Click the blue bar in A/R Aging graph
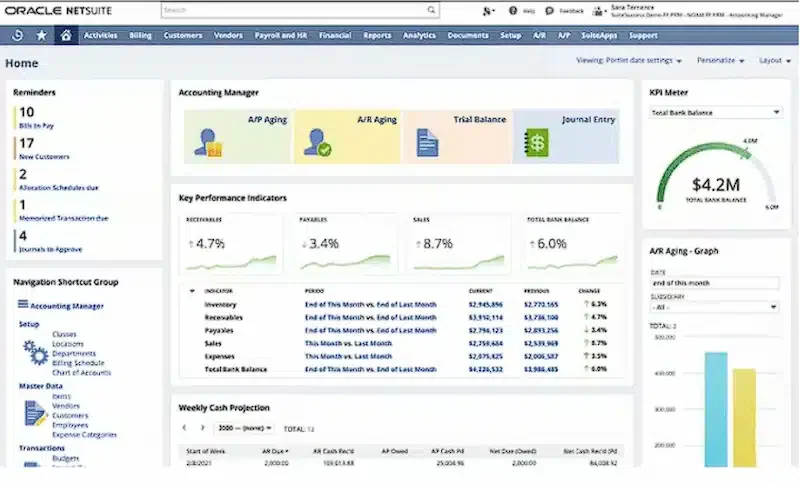This screenshot has width=800, height=483. pyautogui.click(x=716, y=409)
